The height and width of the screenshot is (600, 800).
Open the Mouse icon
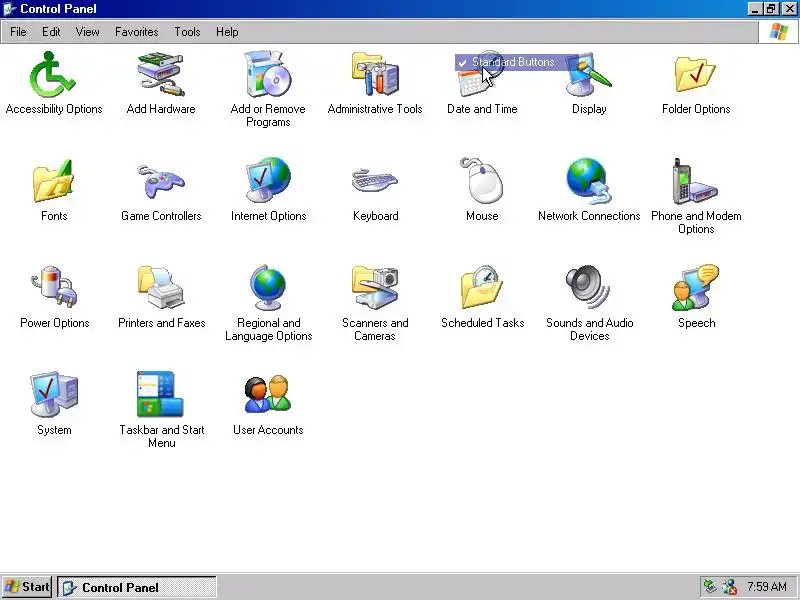pyautogui.click(x=482, y=182)
